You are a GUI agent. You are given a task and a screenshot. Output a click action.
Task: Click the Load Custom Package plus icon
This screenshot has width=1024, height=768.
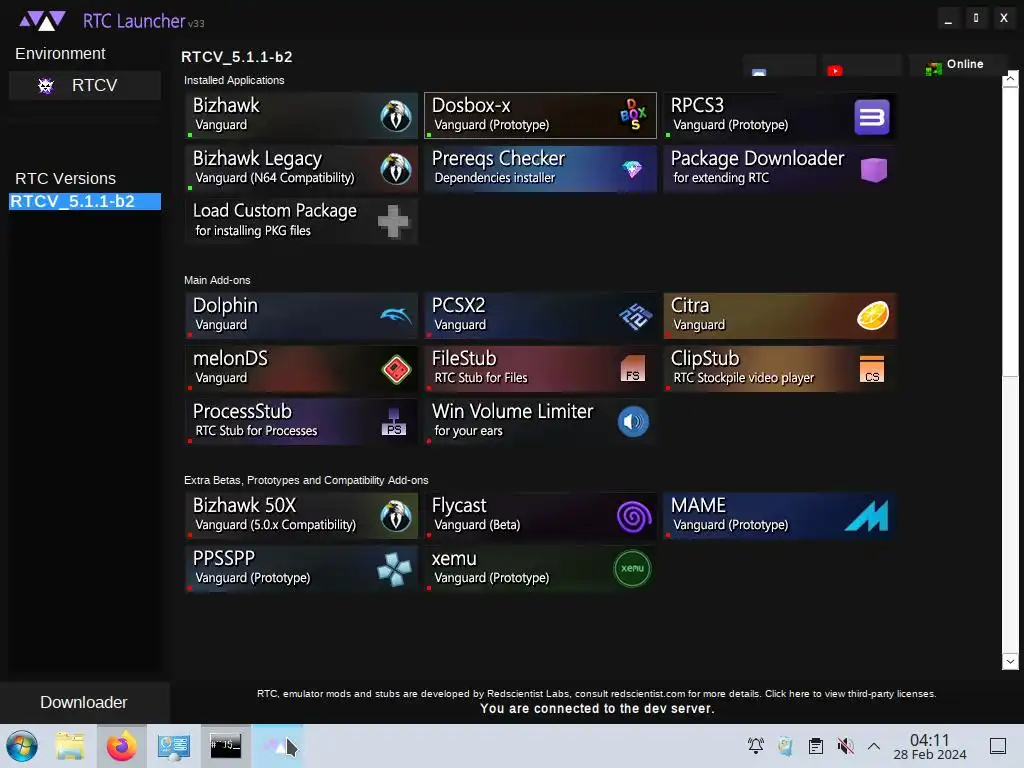(393, 222)
